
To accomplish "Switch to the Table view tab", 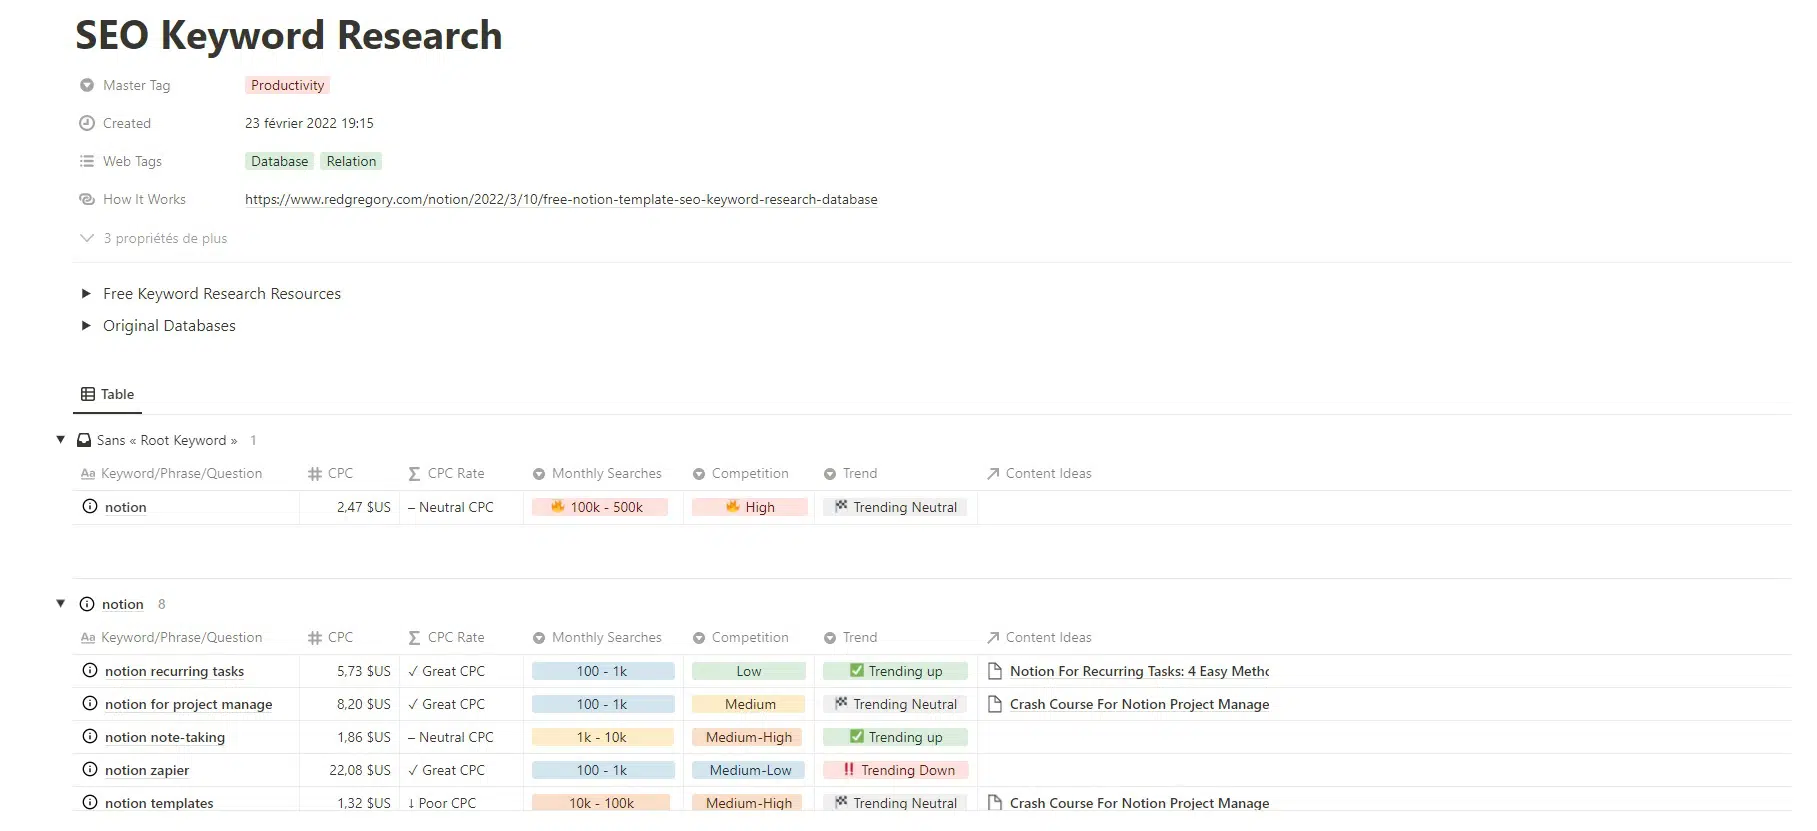I will pyautogui.click(x=108, y=395).
